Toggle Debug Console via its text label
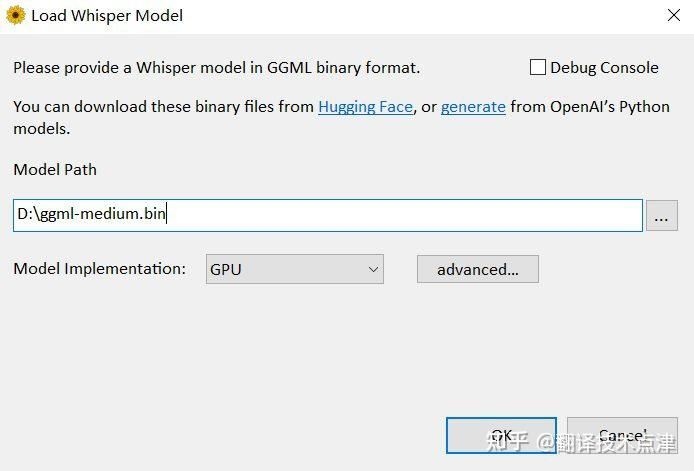694x471 pixels. 604,68
